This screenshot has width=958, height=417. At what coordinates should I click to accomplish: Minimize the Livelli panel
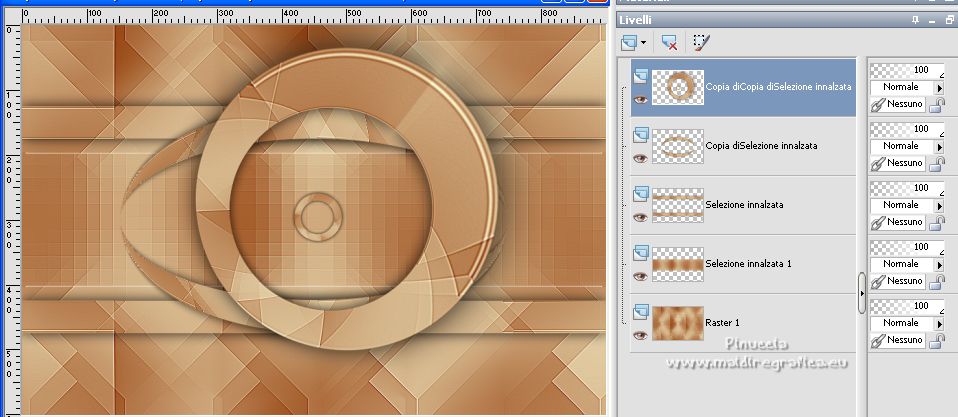pyautogui.click(x=932, y=20)
